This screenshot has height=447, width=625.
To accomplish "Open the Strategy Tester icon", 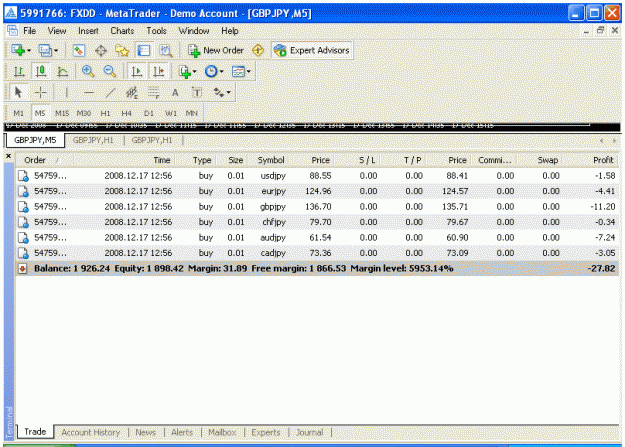I will [166, 51].
